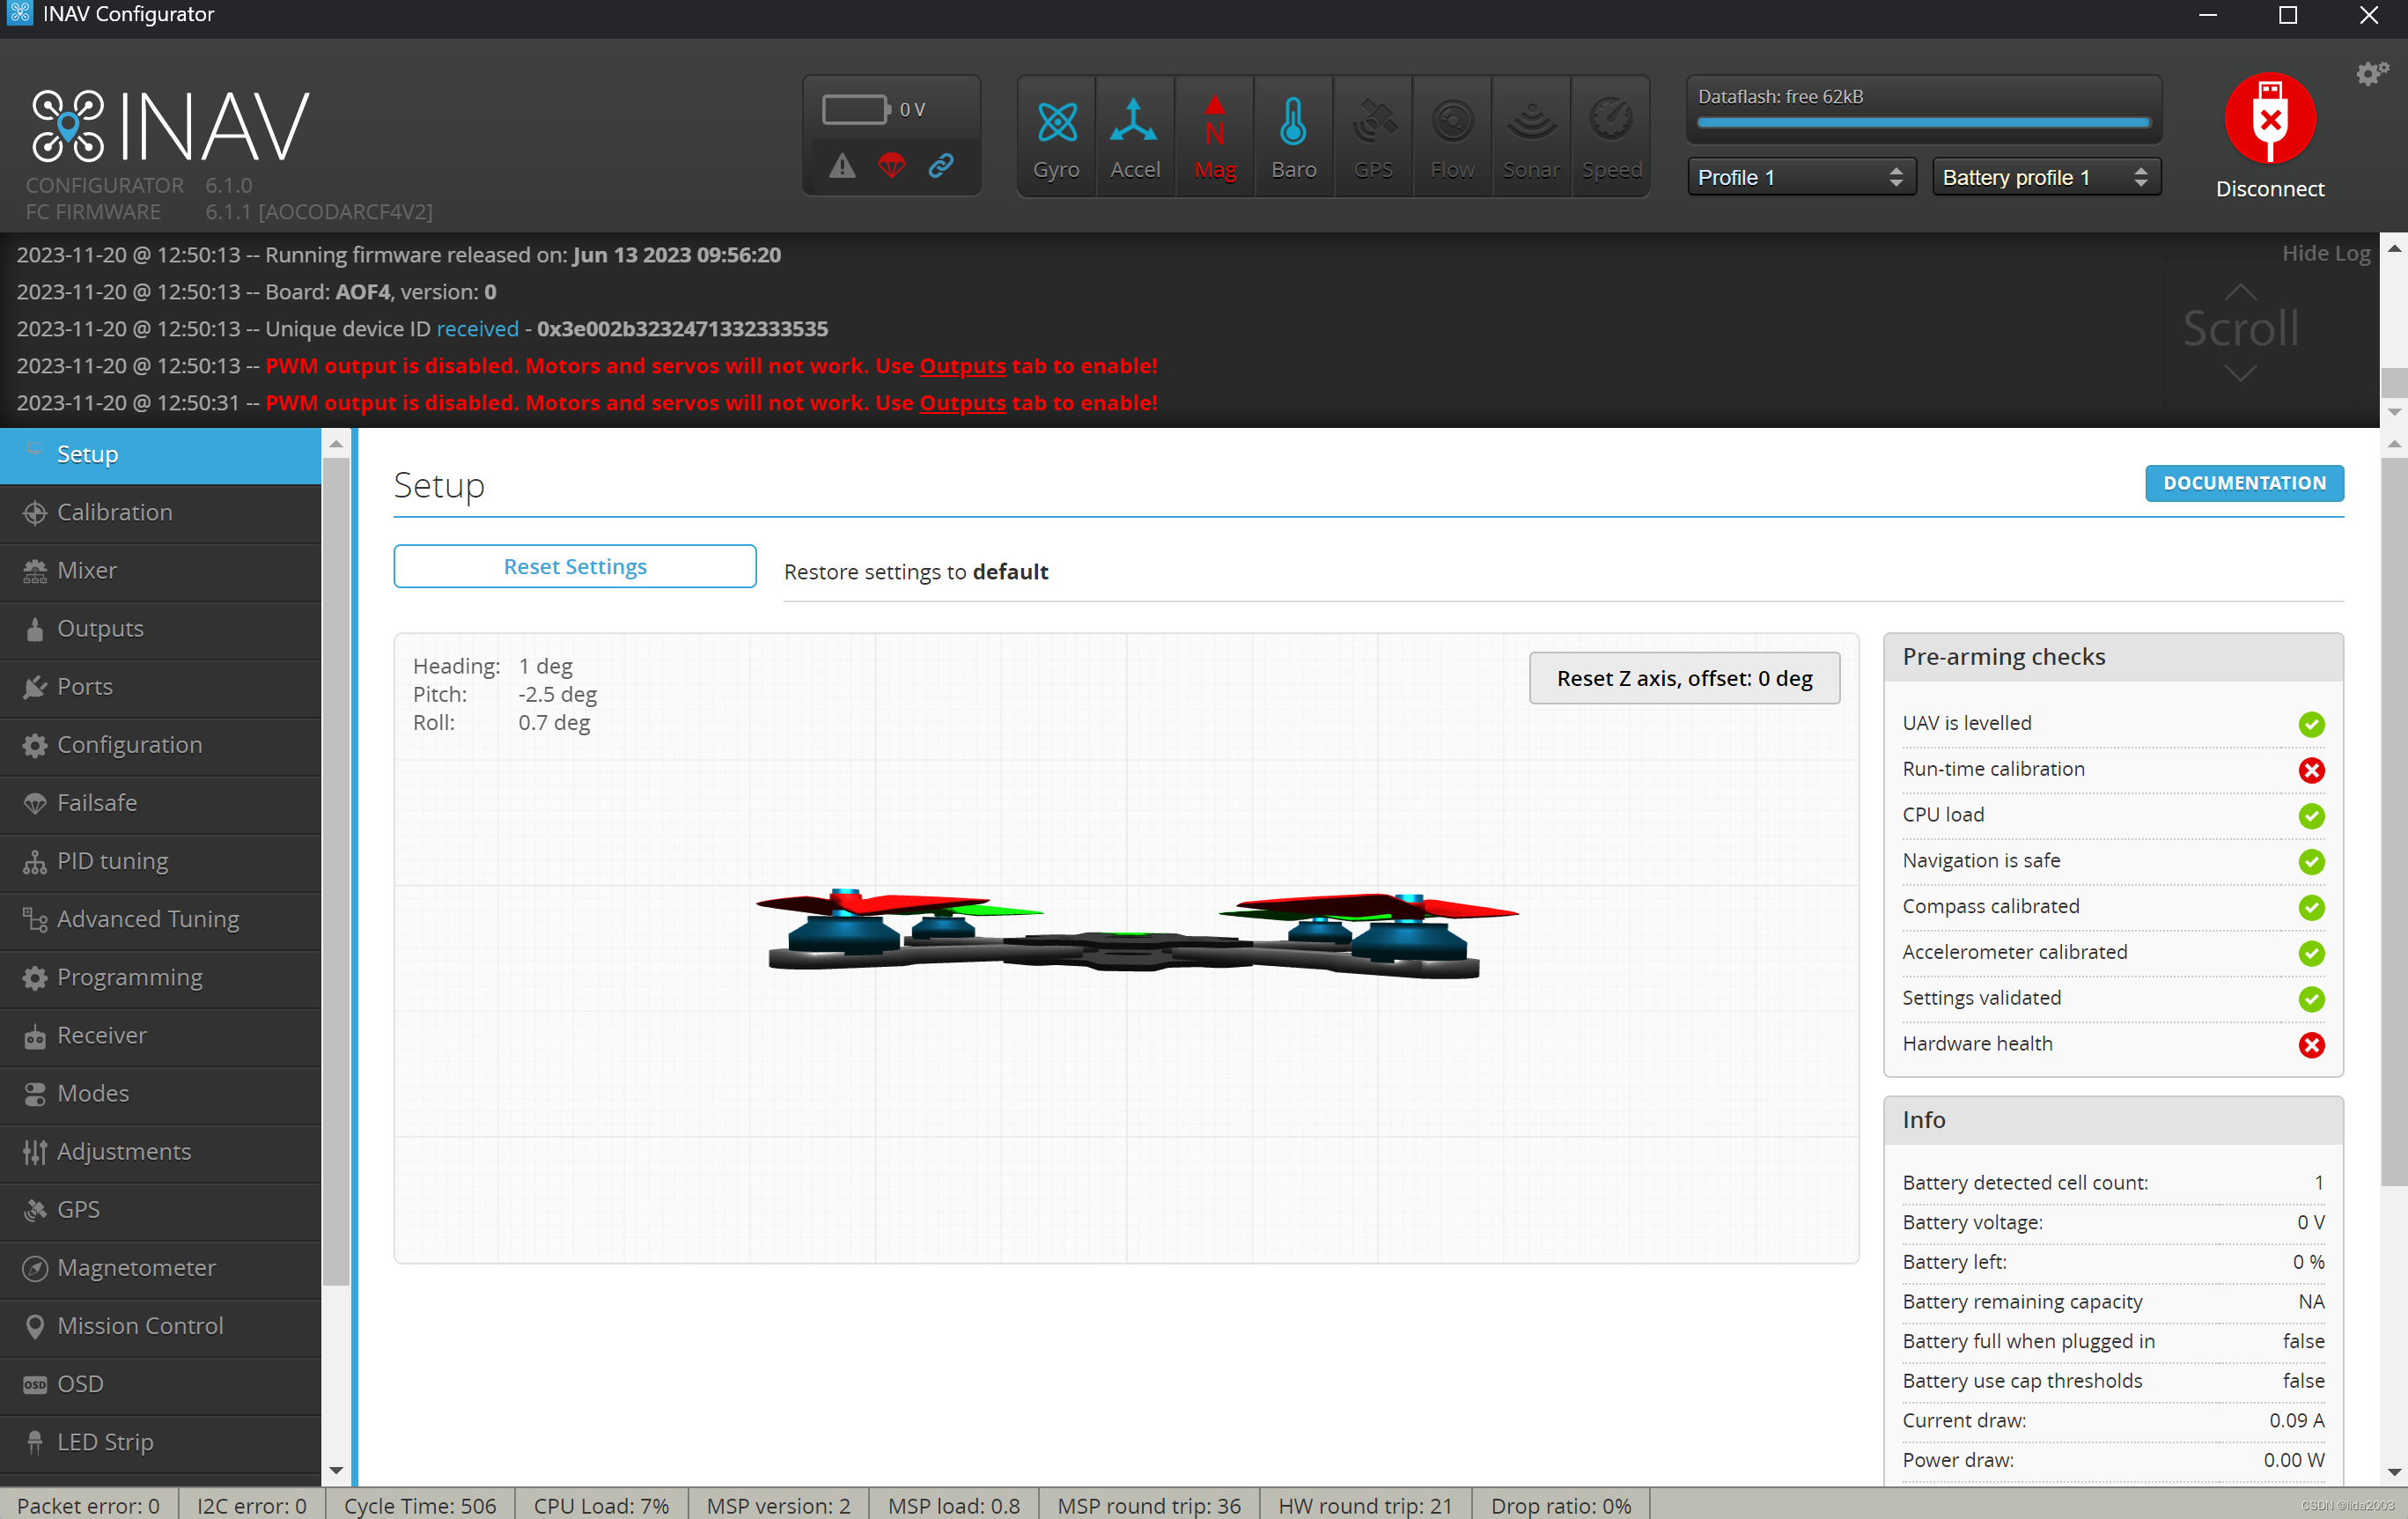Image resolution: width=2408 pixels, height=1519 pixels.
Task: Open the Battery profile 1 dropdown
Action: [2045, 177]
